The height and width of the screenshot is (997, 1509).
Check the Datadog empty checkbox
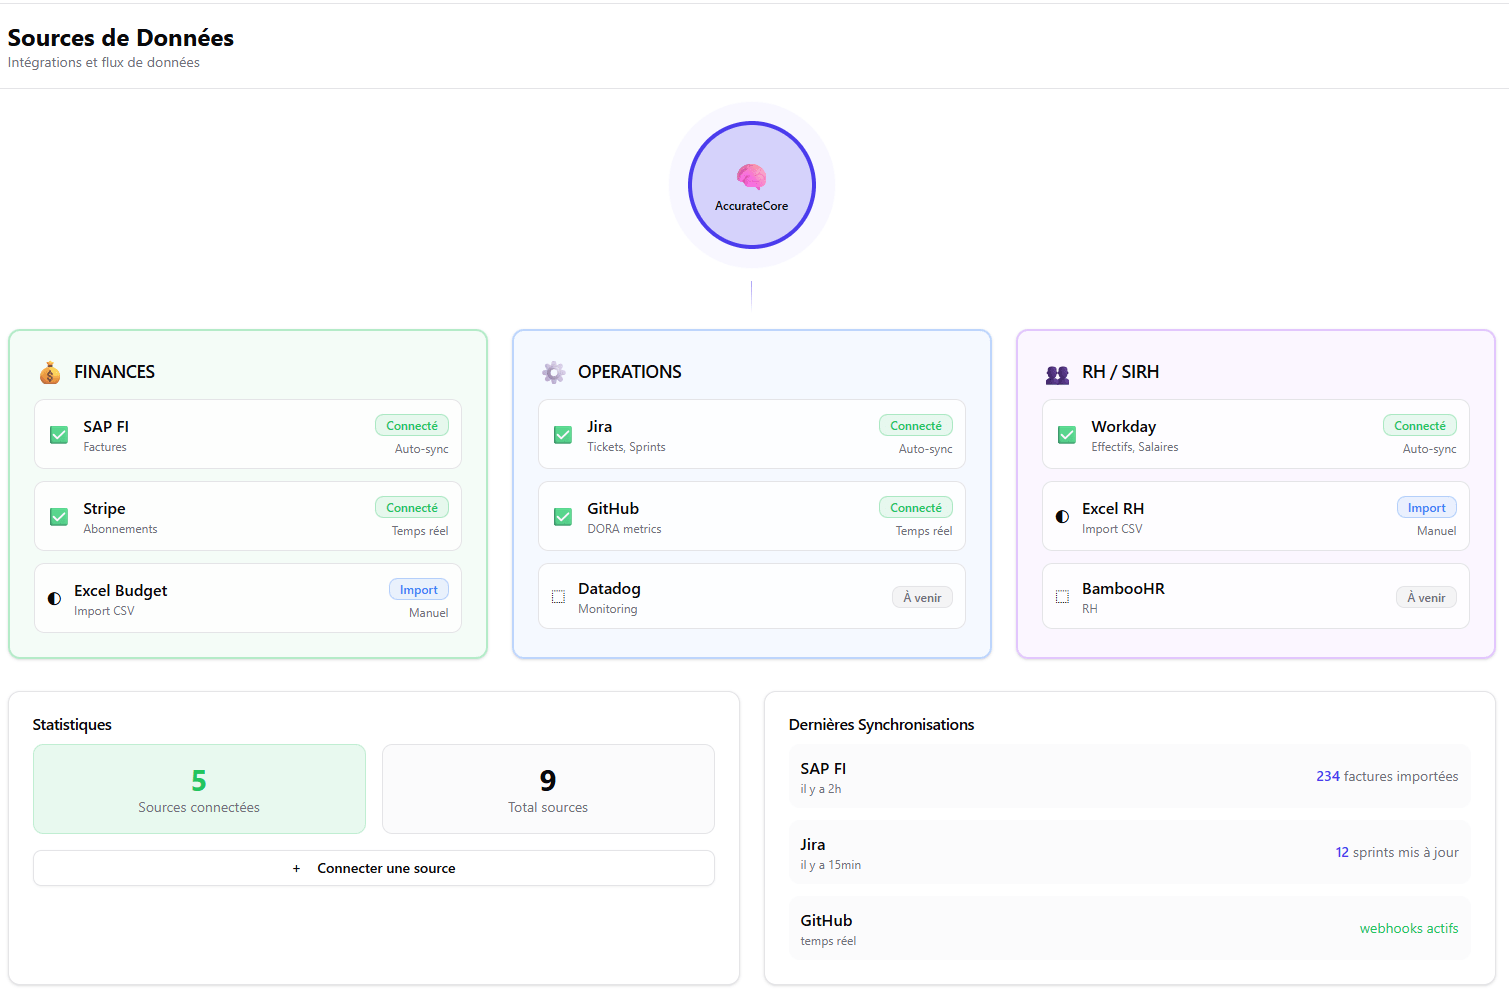559,597
